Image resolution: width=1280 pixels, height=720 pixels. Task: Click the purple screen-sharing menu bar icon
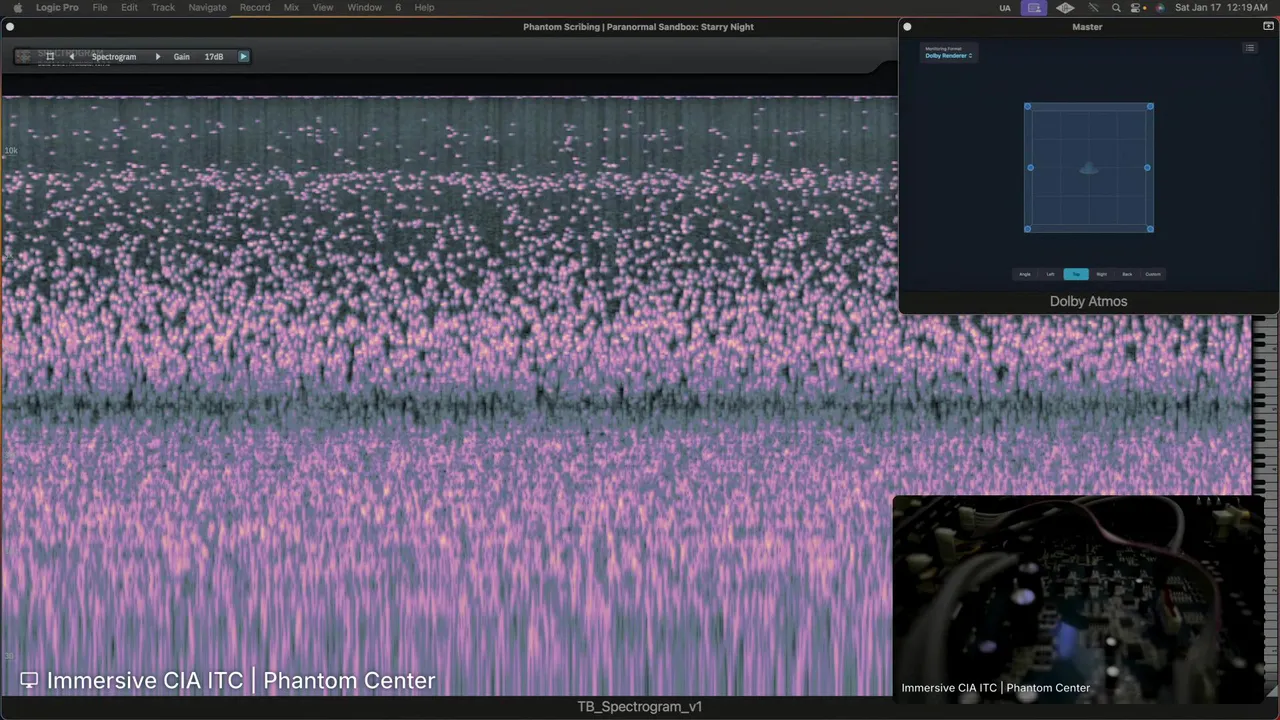point(1034,8)
